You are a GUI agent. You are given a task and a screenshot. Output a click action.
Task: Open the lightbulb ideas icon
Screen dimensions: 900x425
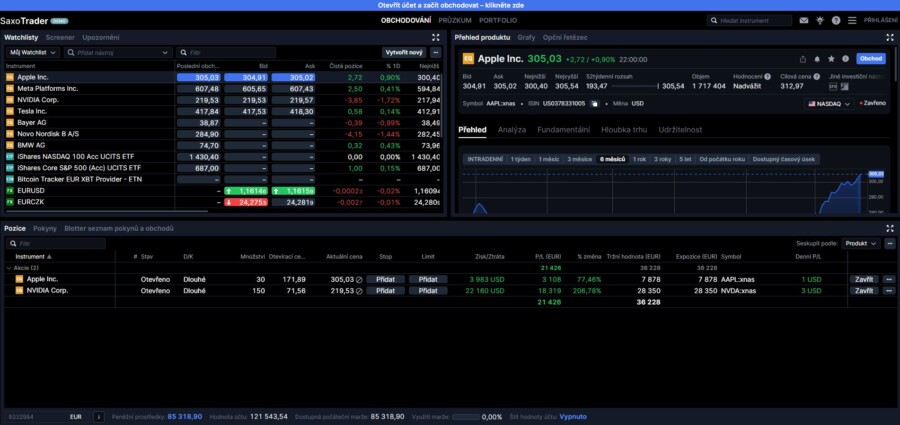pos(820,20)
